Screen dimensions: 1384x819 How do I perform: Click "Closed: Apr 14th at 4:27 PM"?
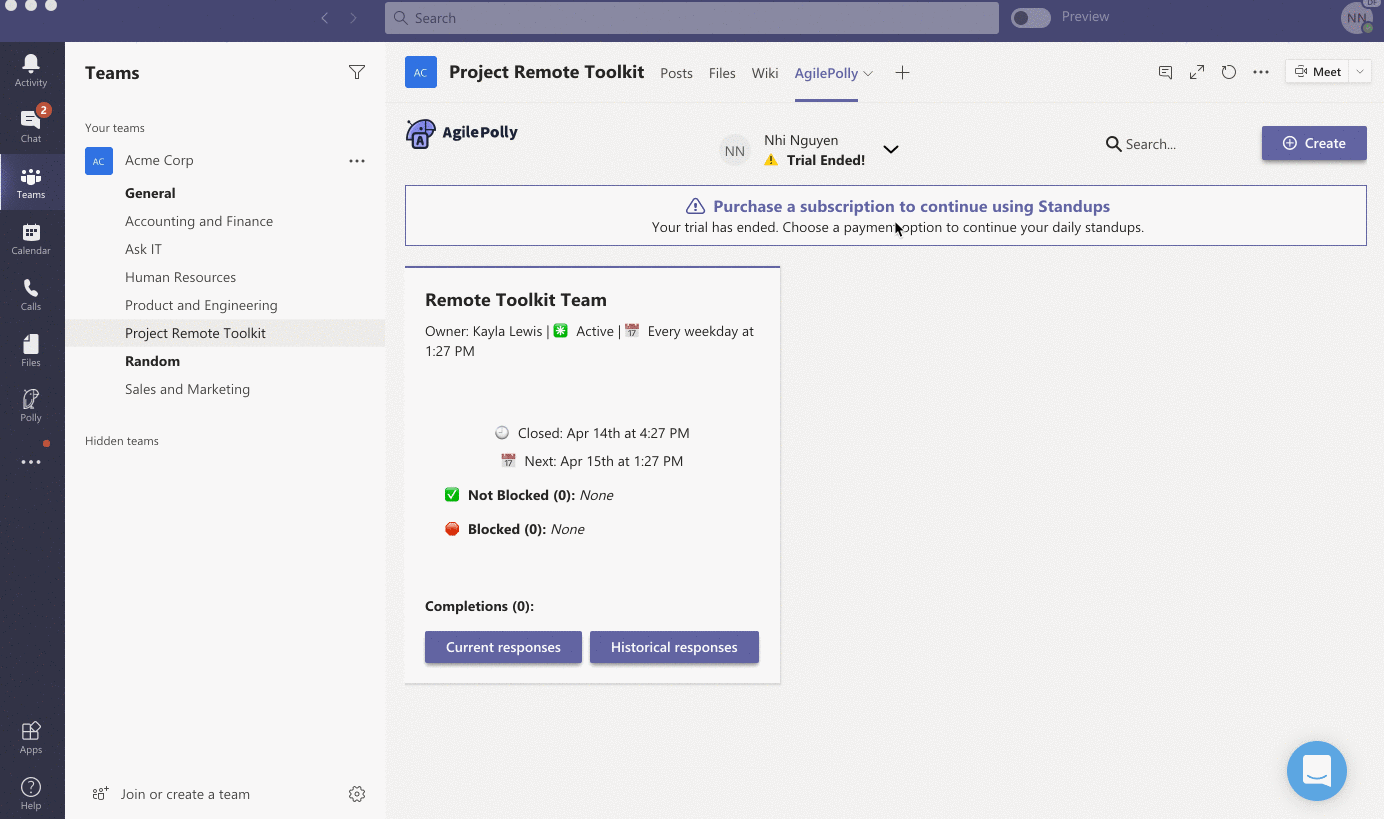click(603, 433)
